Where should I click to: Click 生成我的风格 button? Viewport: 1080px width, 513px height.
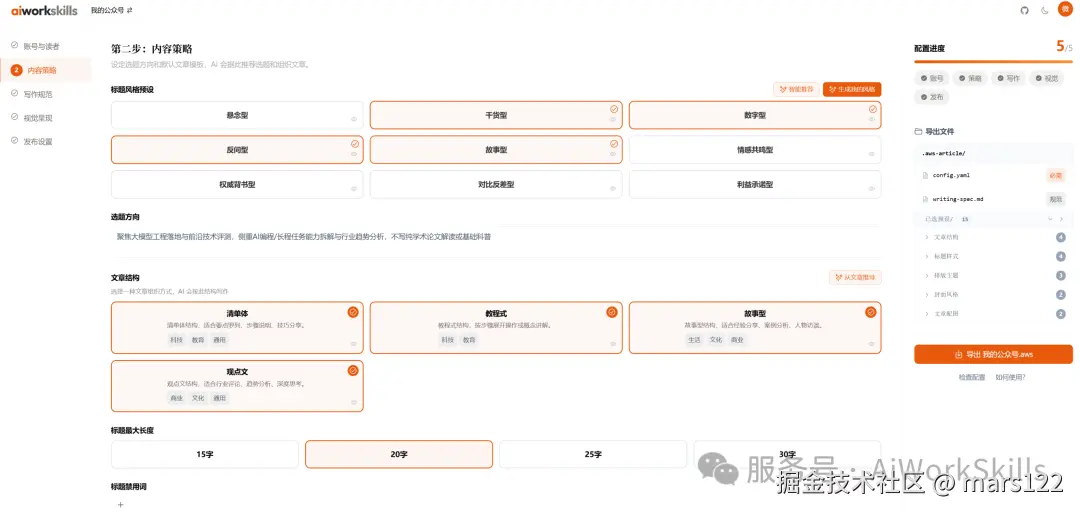(852, 90)
